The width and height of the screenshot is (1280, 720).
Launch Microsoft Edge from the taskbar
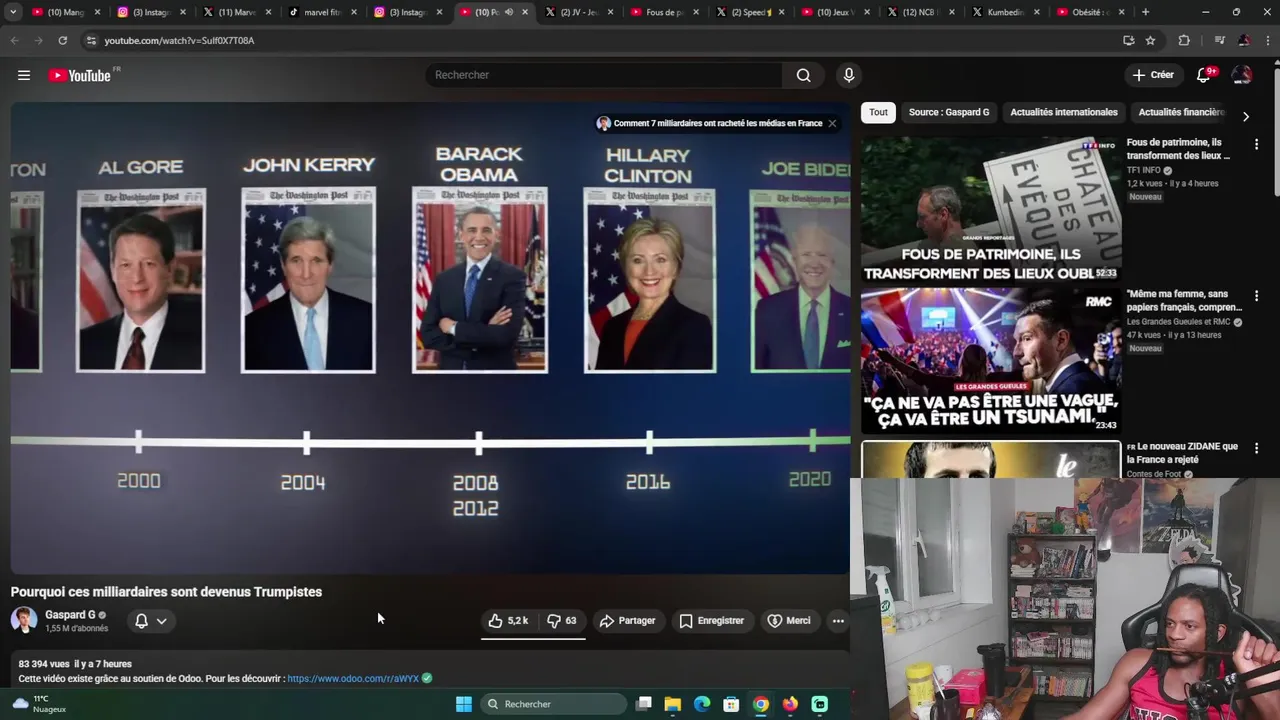[x=702, y=704]
